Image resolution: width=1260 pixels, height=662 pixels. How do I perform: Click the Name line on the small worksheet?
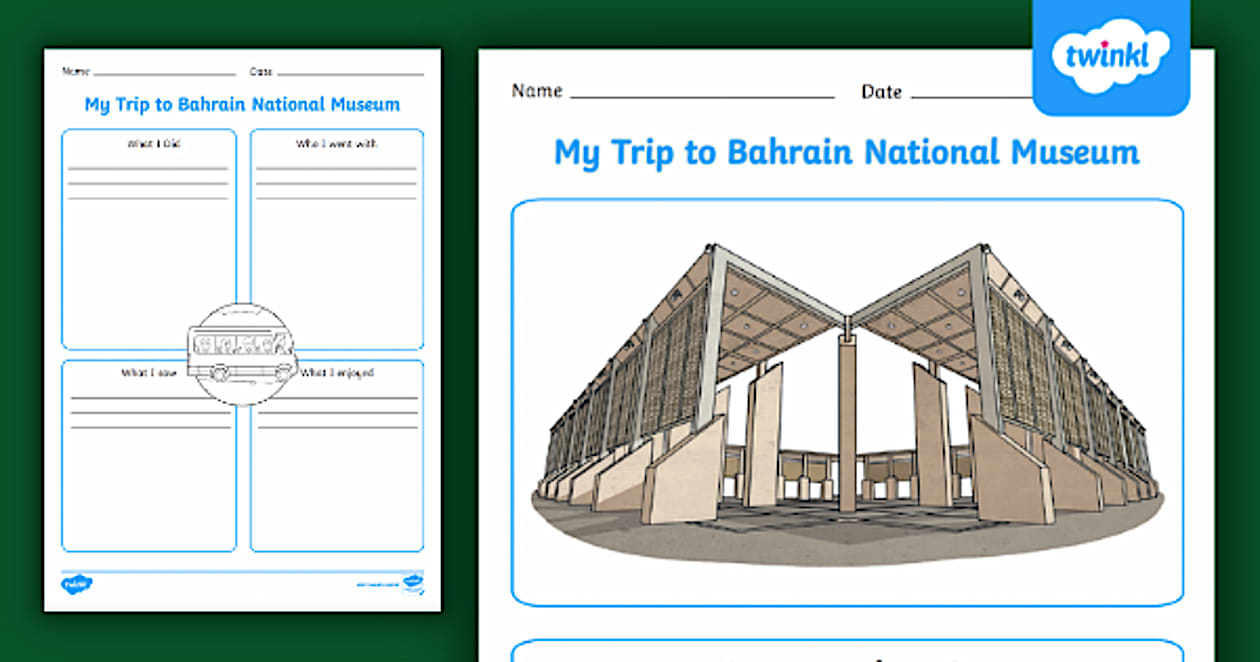tap(165, 74)
